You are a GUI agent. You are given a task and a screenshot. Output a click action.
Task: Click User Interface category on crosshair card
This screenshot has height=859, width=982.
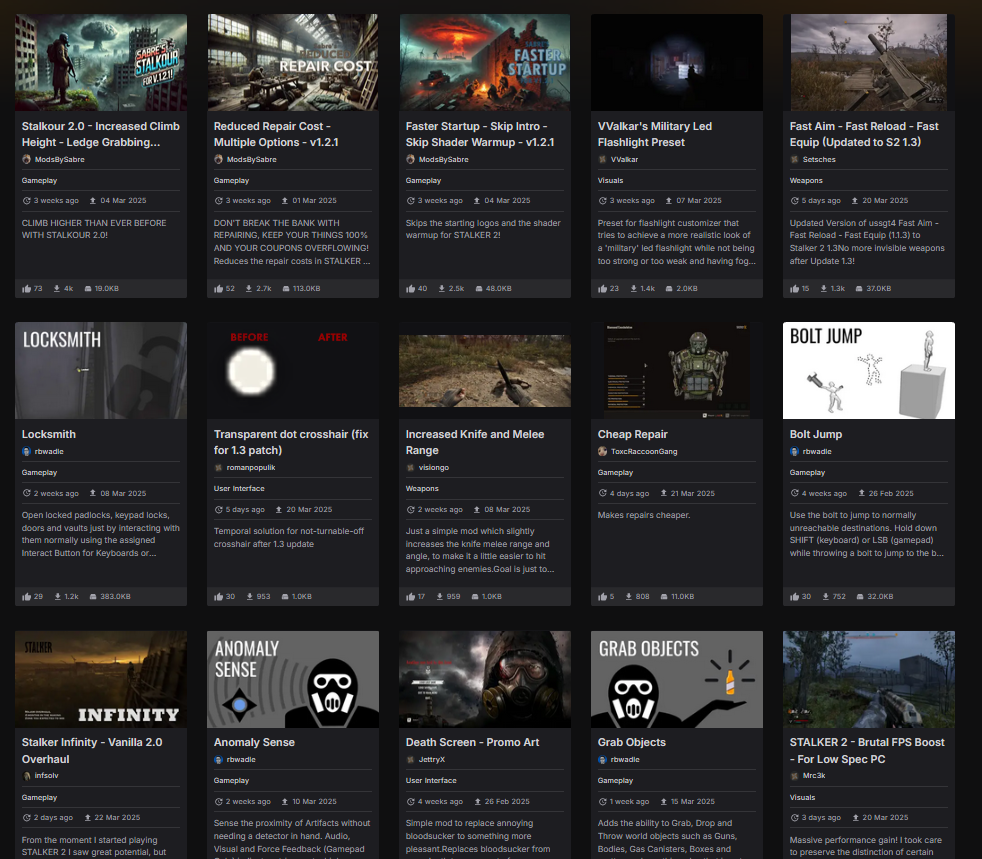pyautogui.click(x=239, y=488)
